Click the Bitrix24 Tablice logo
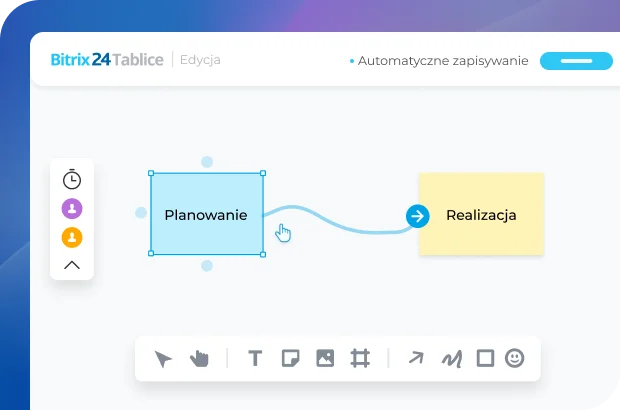 tap(107, 60)
